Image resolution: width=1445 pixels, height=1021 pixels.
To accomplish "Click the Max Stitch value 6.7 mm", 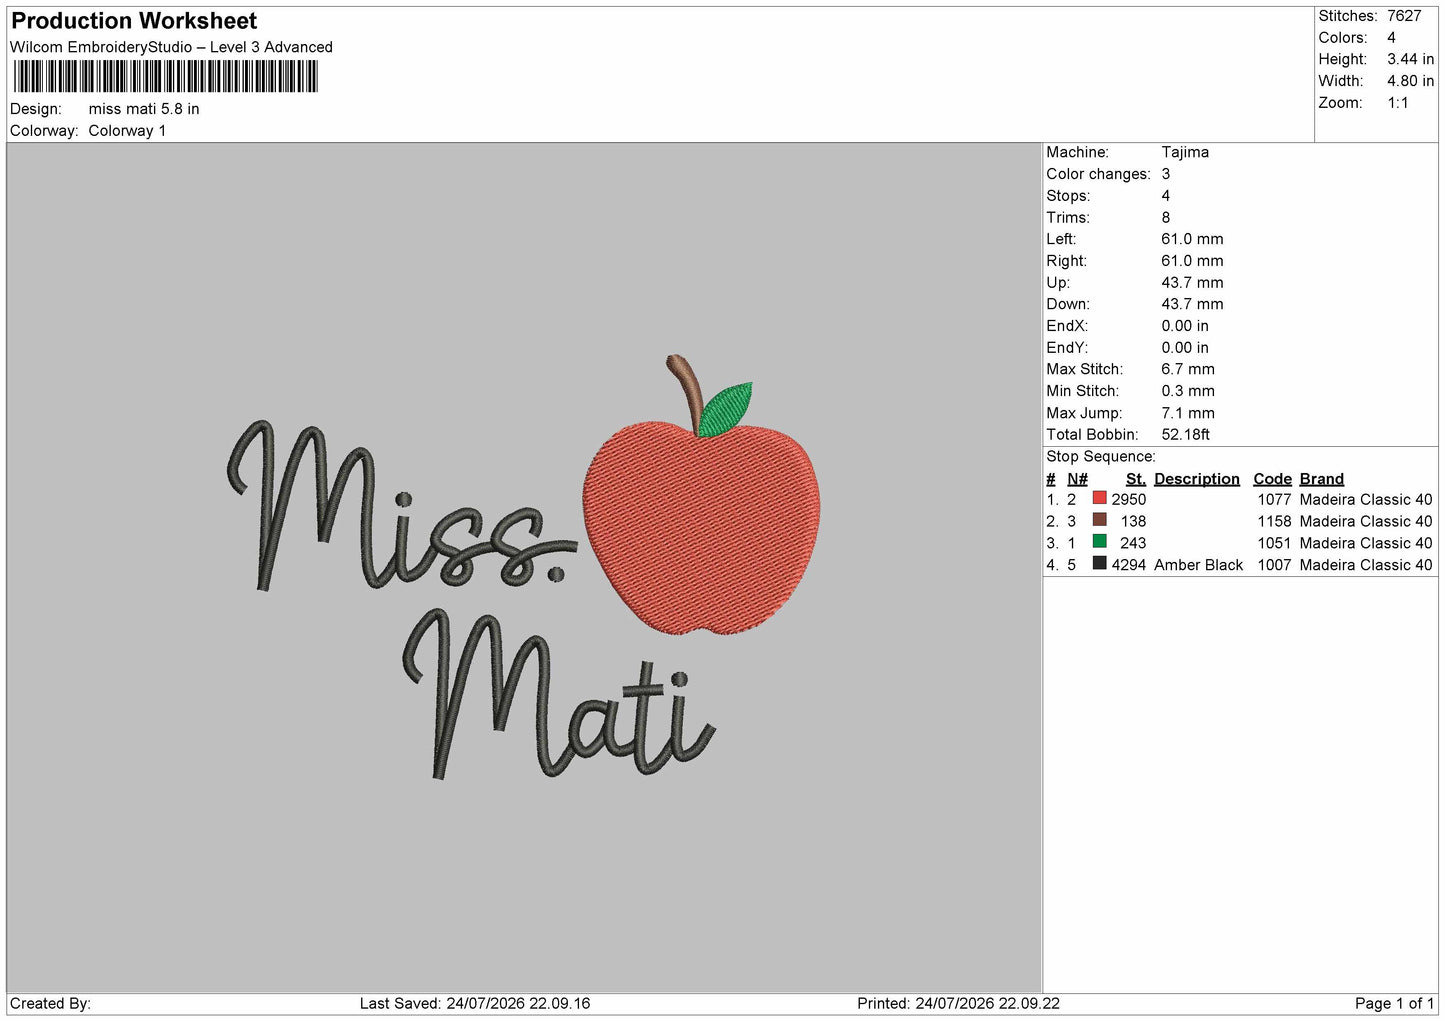I will [1188, 369].
